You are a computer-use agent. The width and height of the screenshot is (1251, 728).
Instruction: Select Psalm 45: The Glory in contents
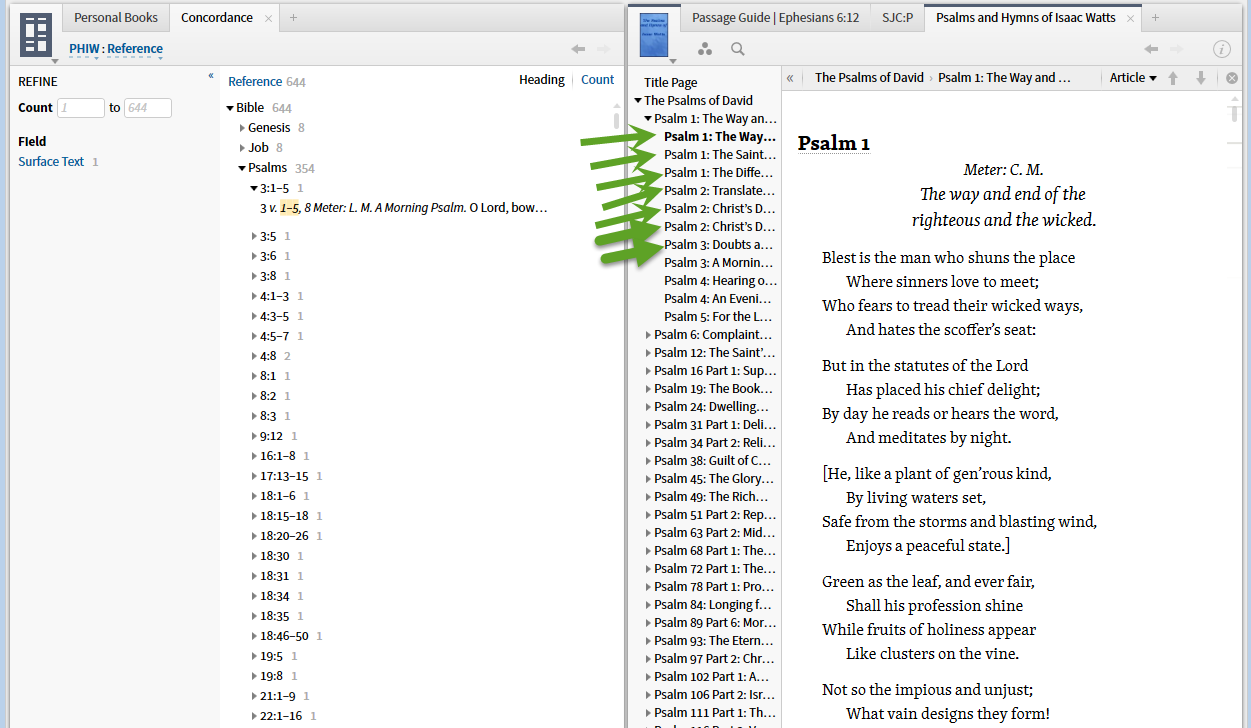pos(714,478)
